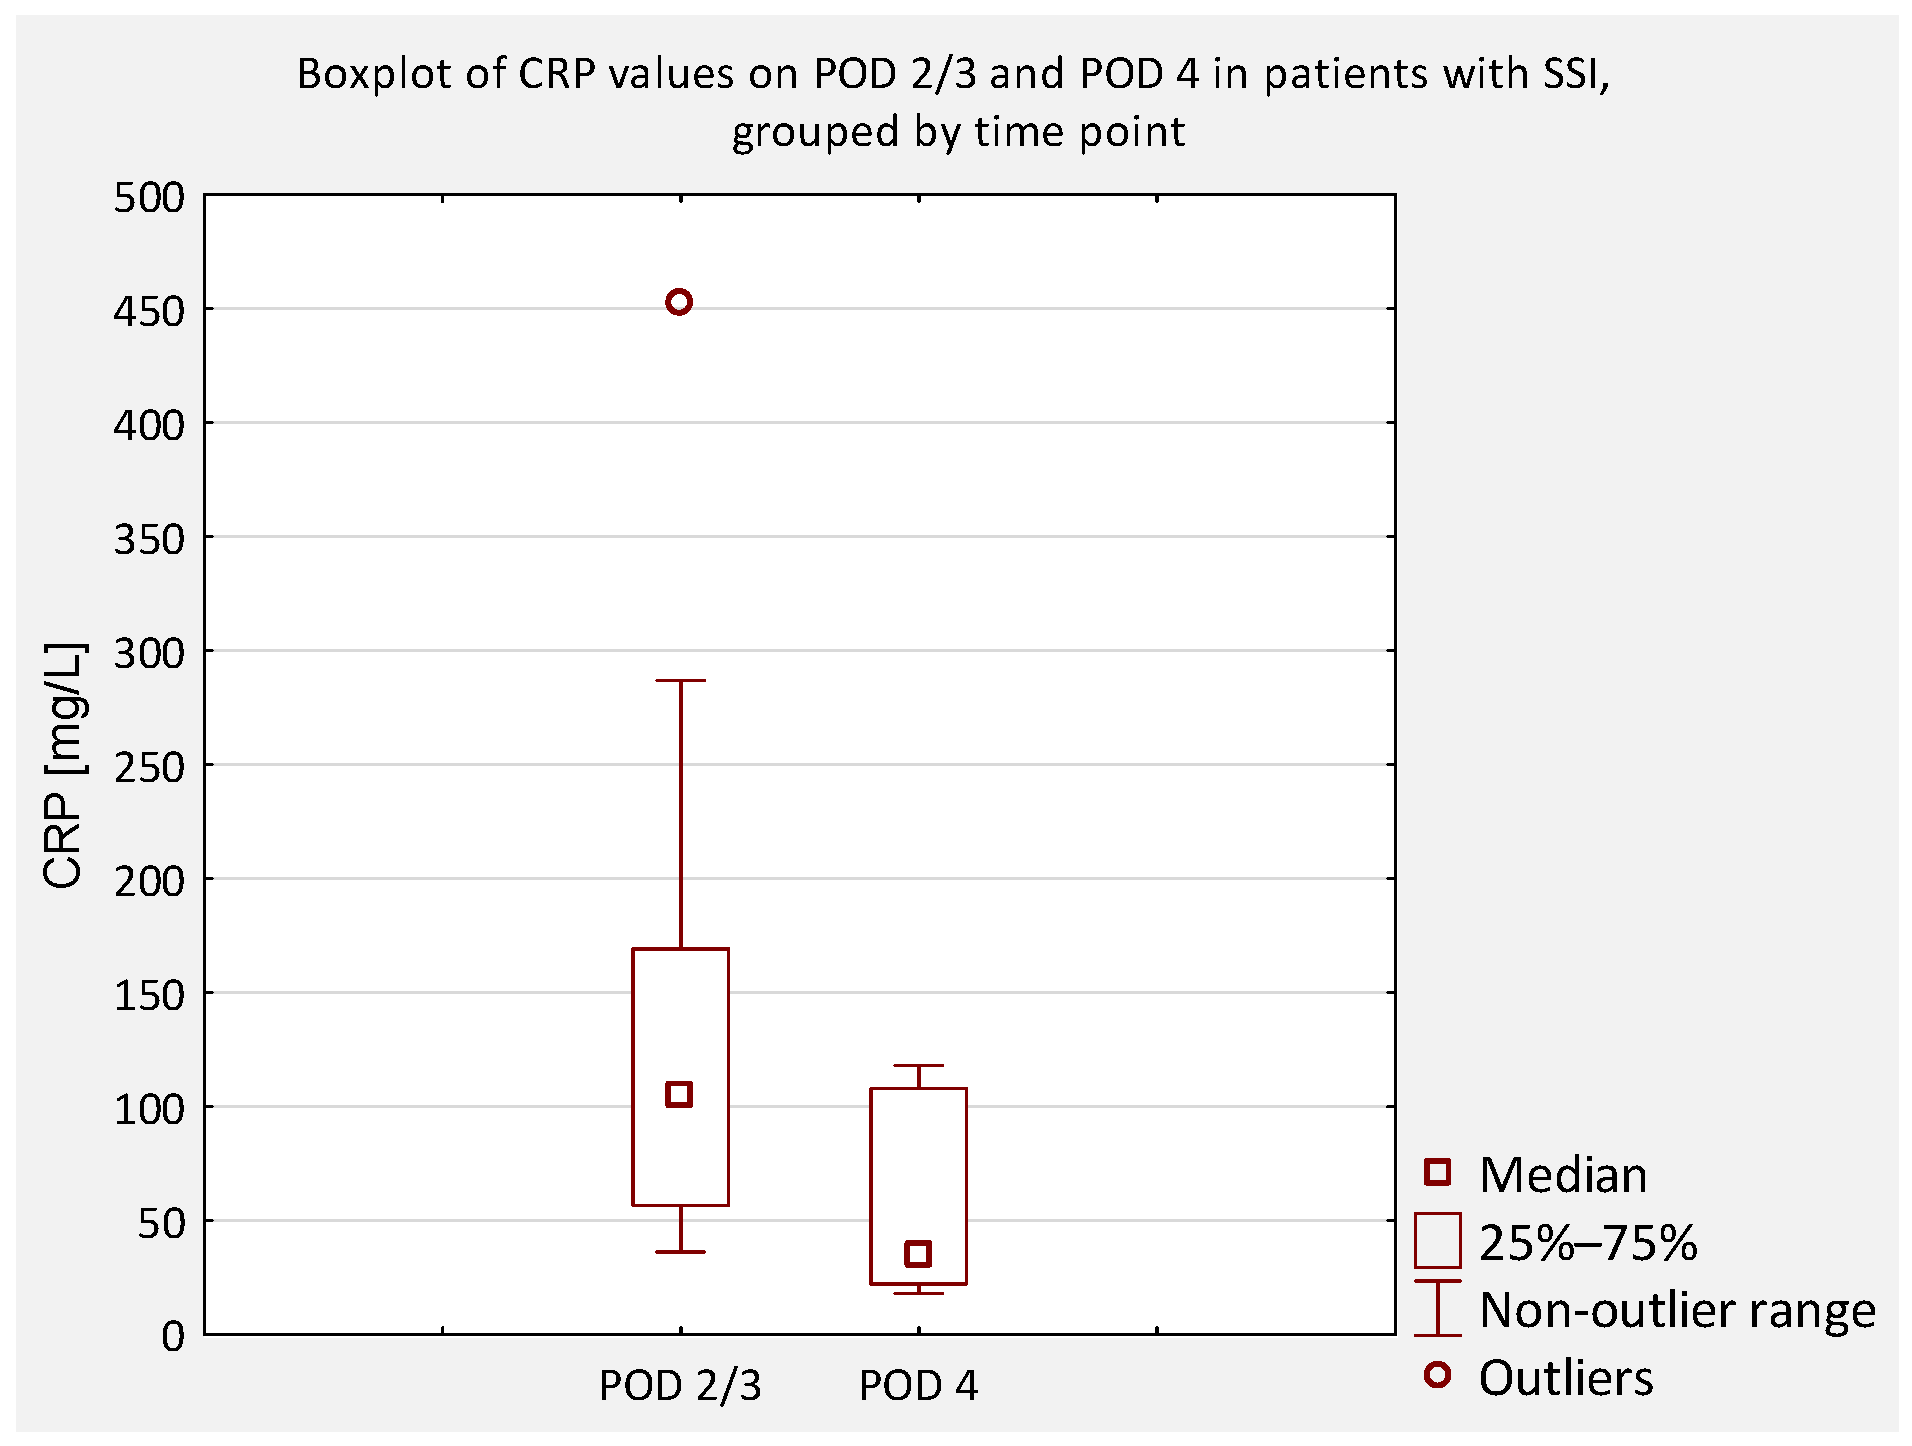
Task: Select the POD 2/3 median square marker
Action: (x=679, y=1094)
